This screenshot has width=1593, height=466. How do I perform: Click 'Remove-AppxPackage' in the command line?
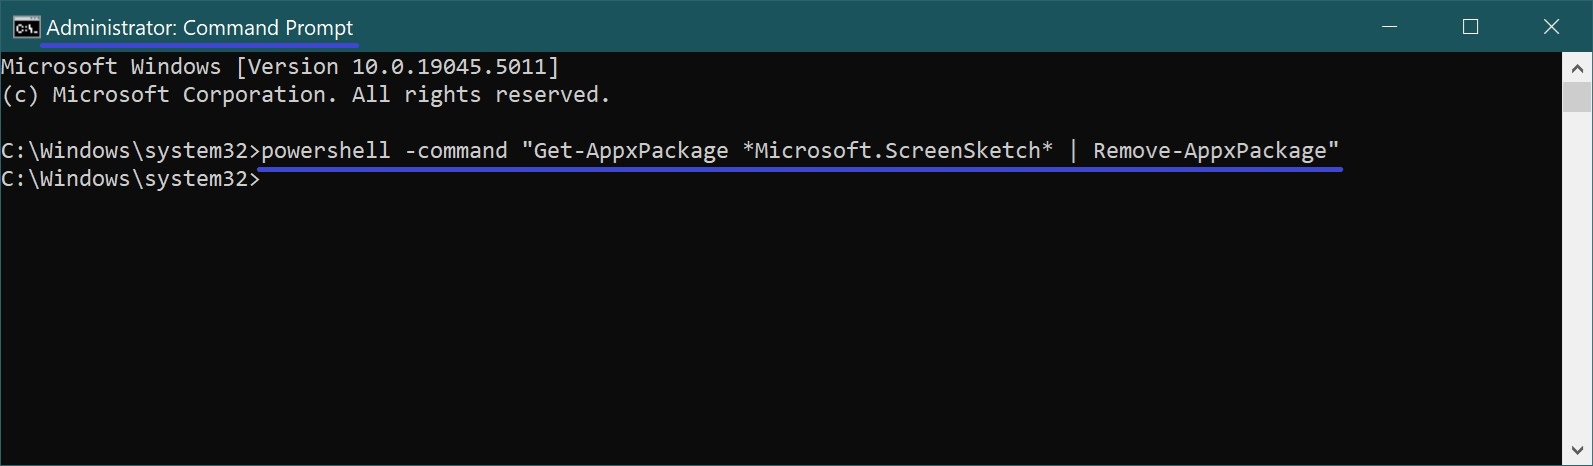(x=1209, y=151)
